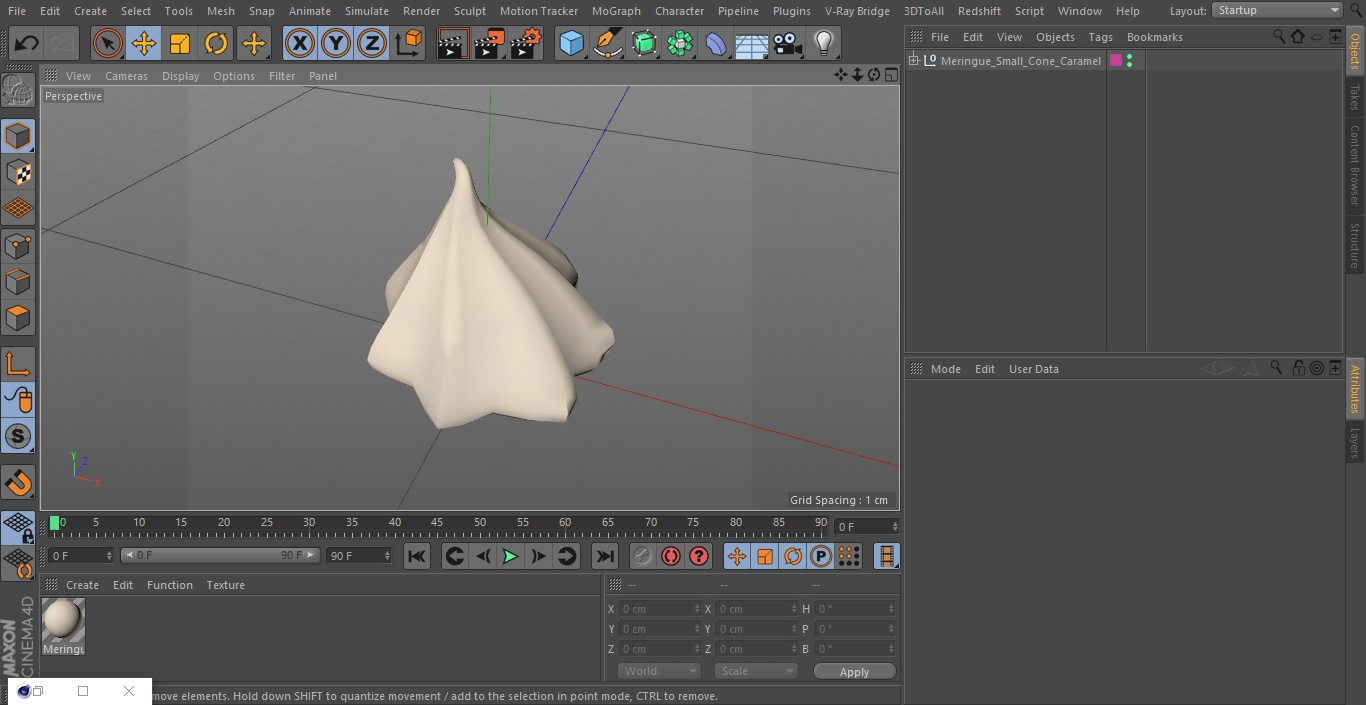Open the World coordinate dropdown
The width and height of the screenshot is (1366, 705).
[x=658, y=671]
